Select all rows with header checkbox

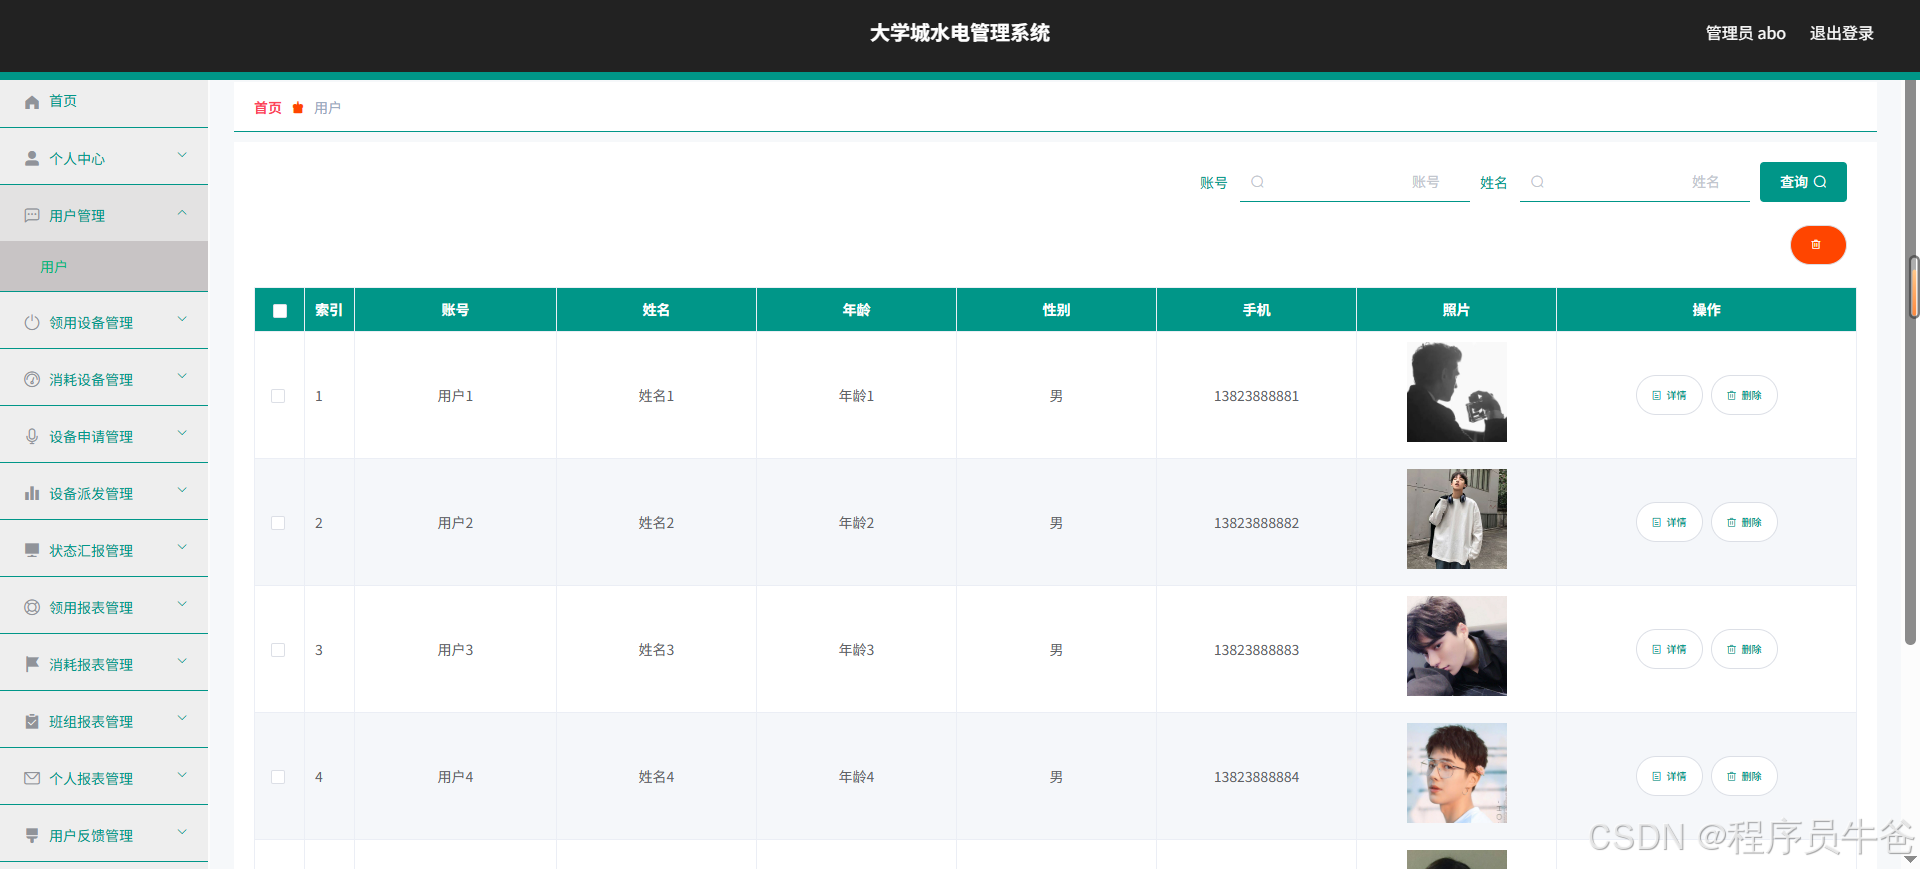coord(280,311)
